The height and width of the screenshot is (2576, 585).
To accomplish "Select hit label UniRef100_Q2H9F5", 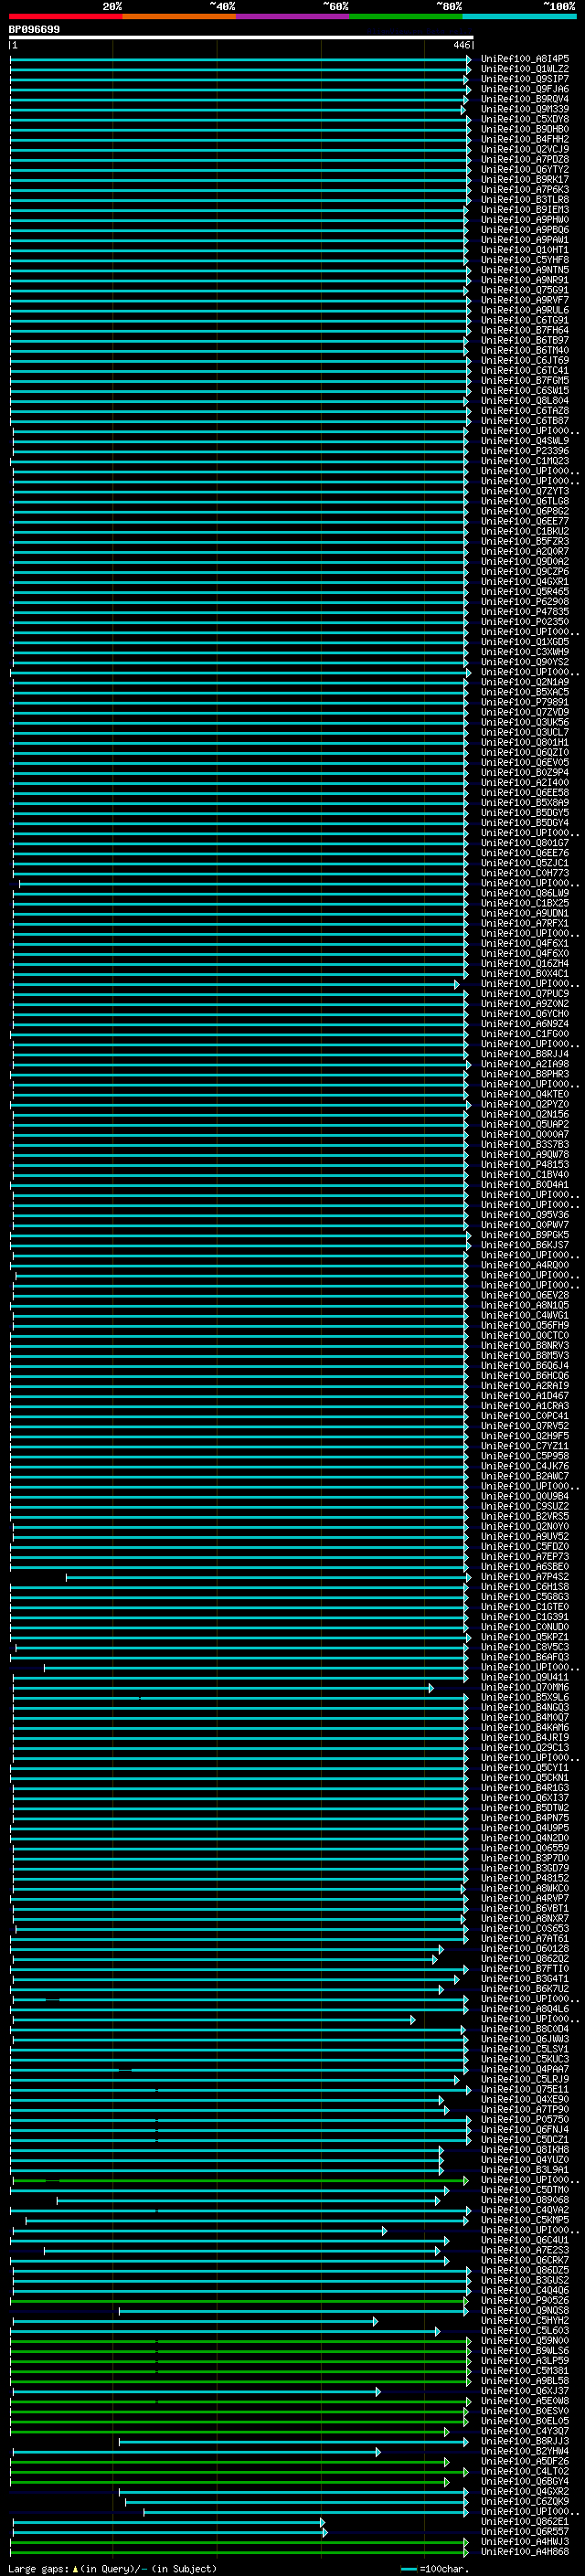I will 525,1436.
